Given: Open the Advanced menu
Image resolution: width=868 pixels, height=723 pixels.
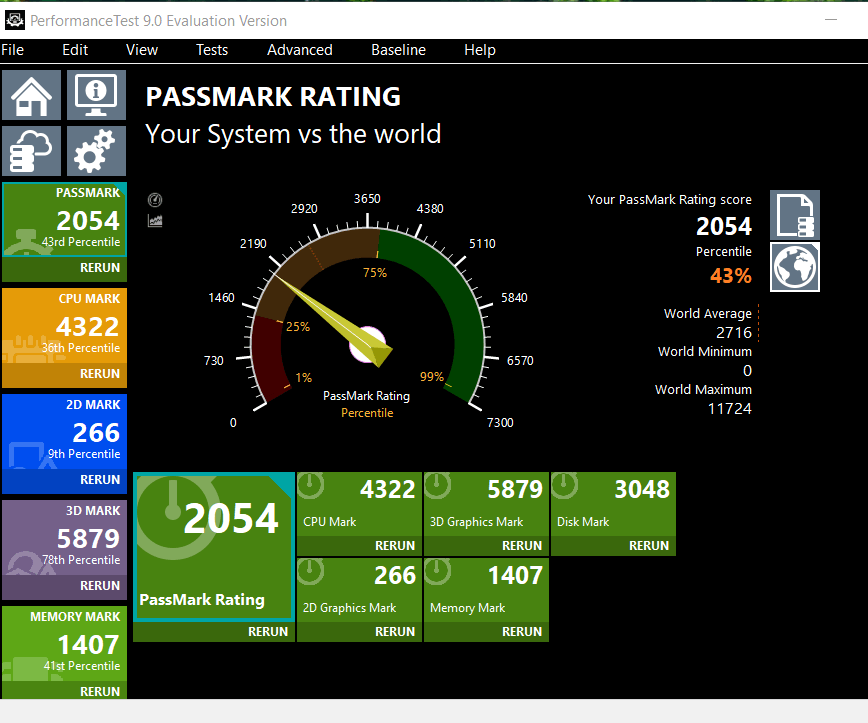Looking at the screenshot, I should (299, 49).
